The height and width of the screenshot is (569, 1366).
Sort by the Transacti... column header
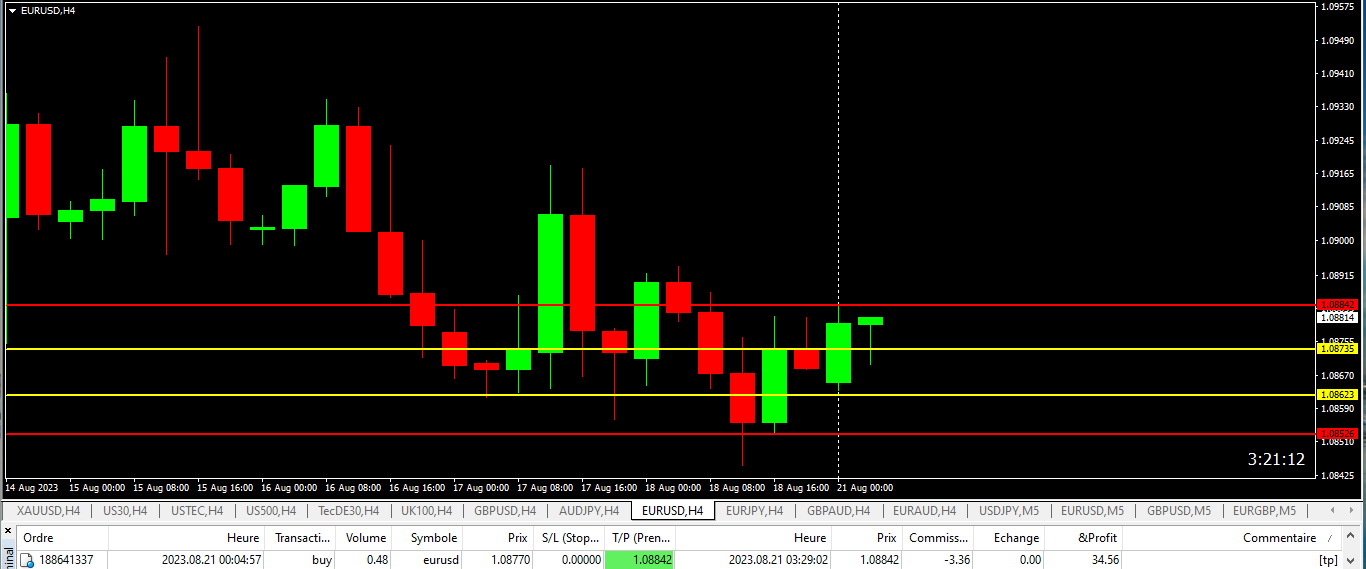303,538
